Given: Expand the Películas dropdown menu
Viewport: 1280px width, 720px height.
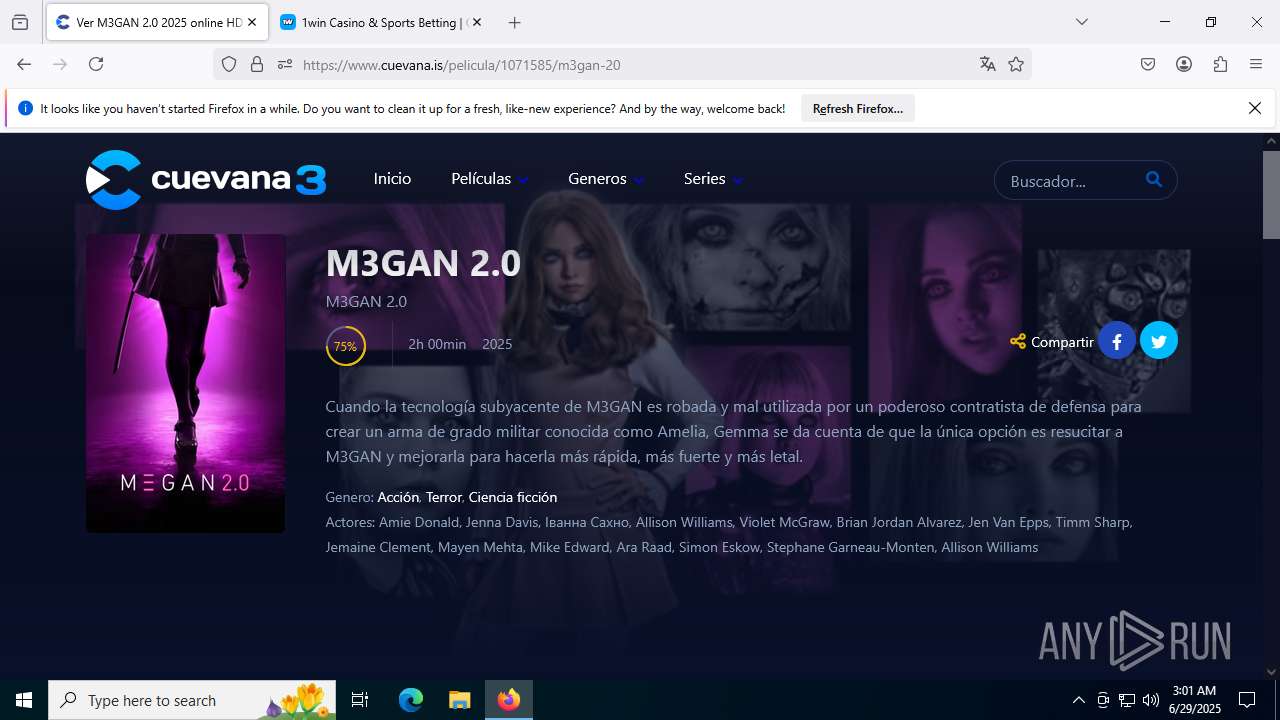Looking at the screenshot, I should pos(490,179).
